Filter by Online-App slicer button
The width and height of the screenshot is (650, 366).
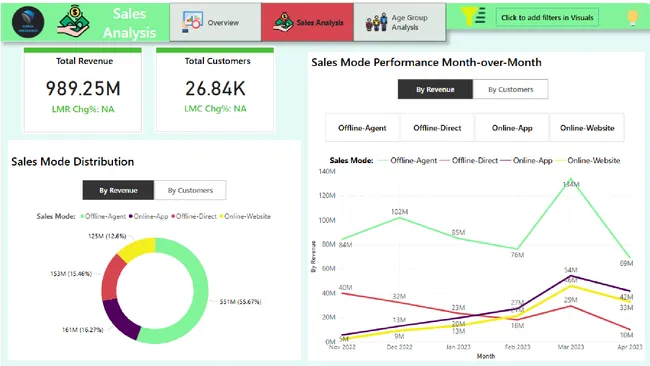click(x=512, y=128)
